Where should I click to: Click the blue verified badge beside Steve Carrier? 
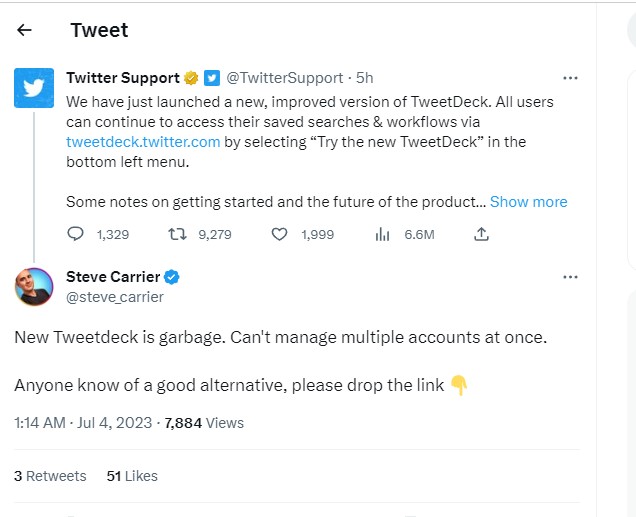pos(172,277)
